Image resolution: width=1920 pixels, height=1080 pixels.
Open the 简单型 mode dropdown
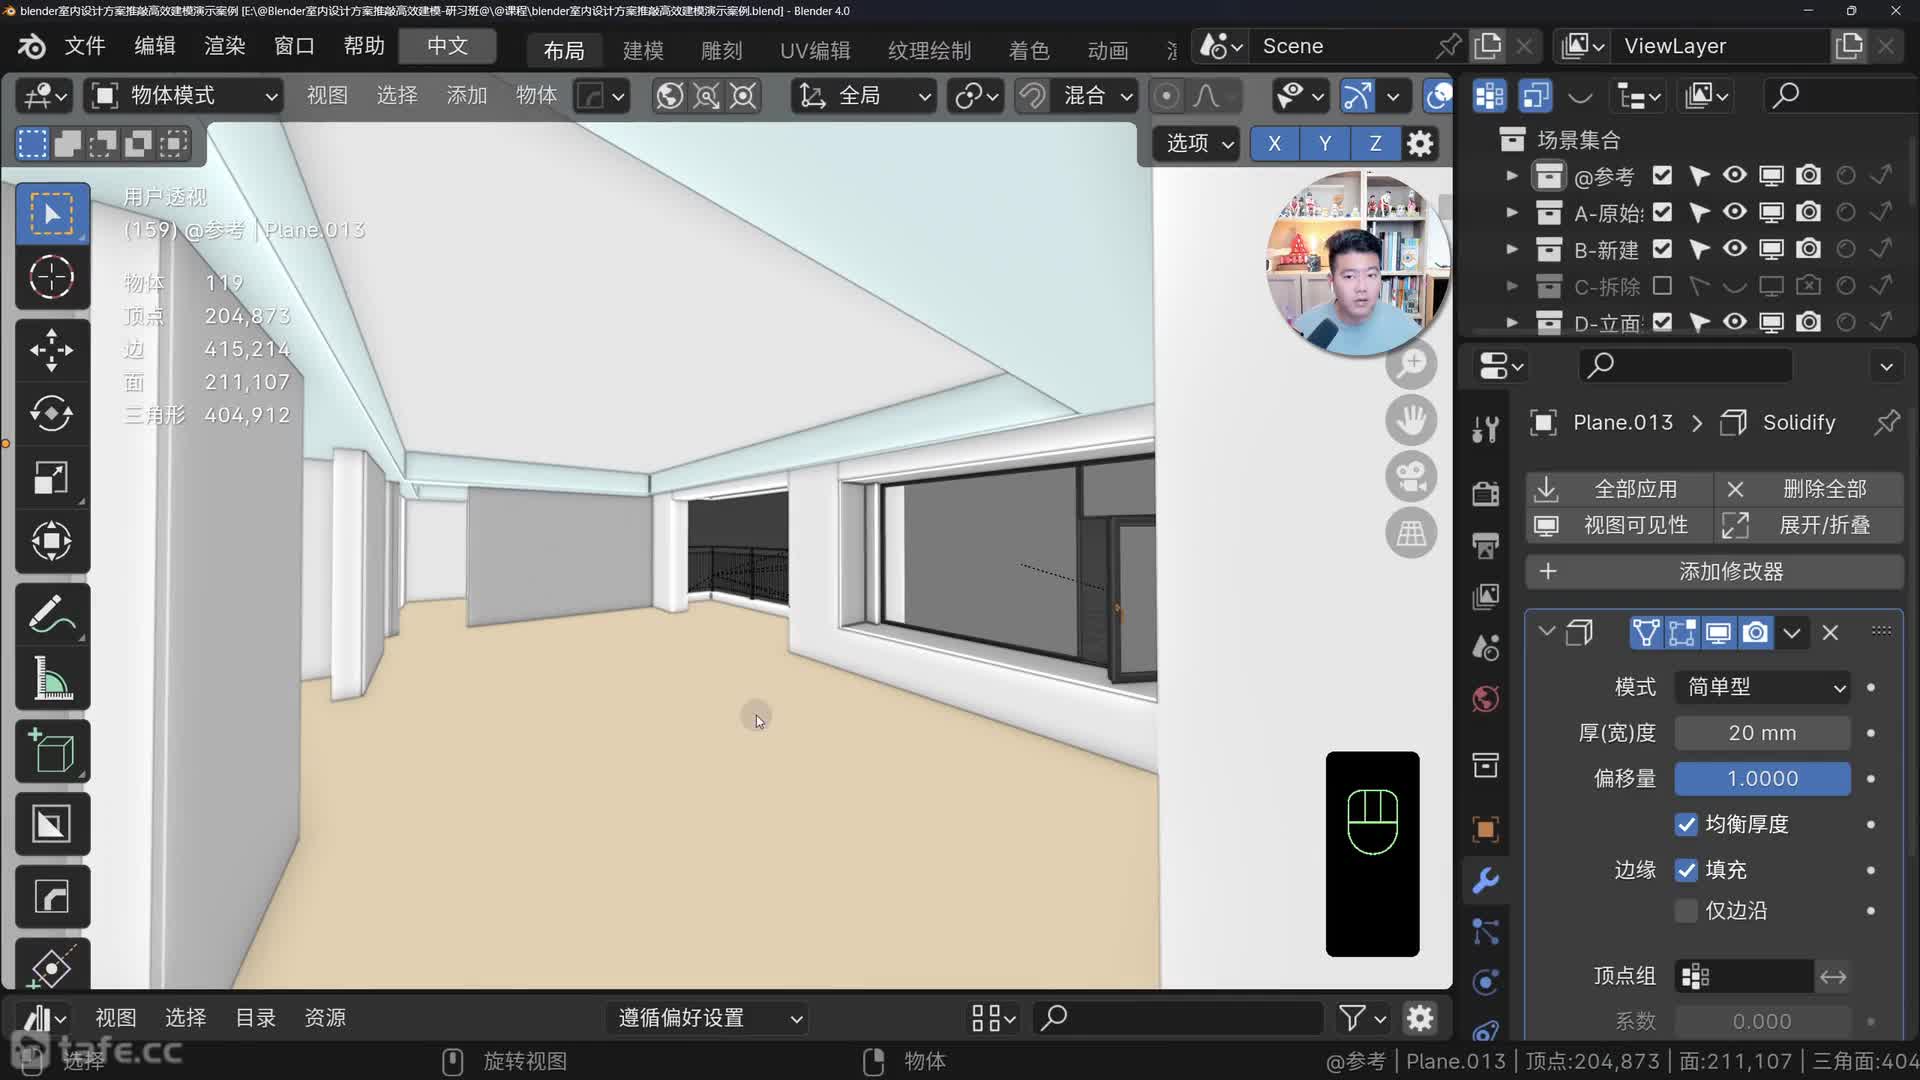coord(1762,687)
